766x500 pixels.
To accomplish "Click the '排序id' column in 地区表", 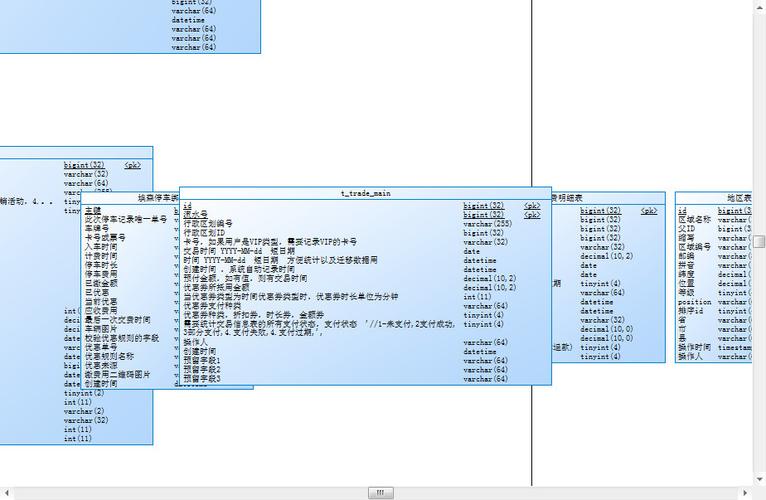I will [690, 311].
